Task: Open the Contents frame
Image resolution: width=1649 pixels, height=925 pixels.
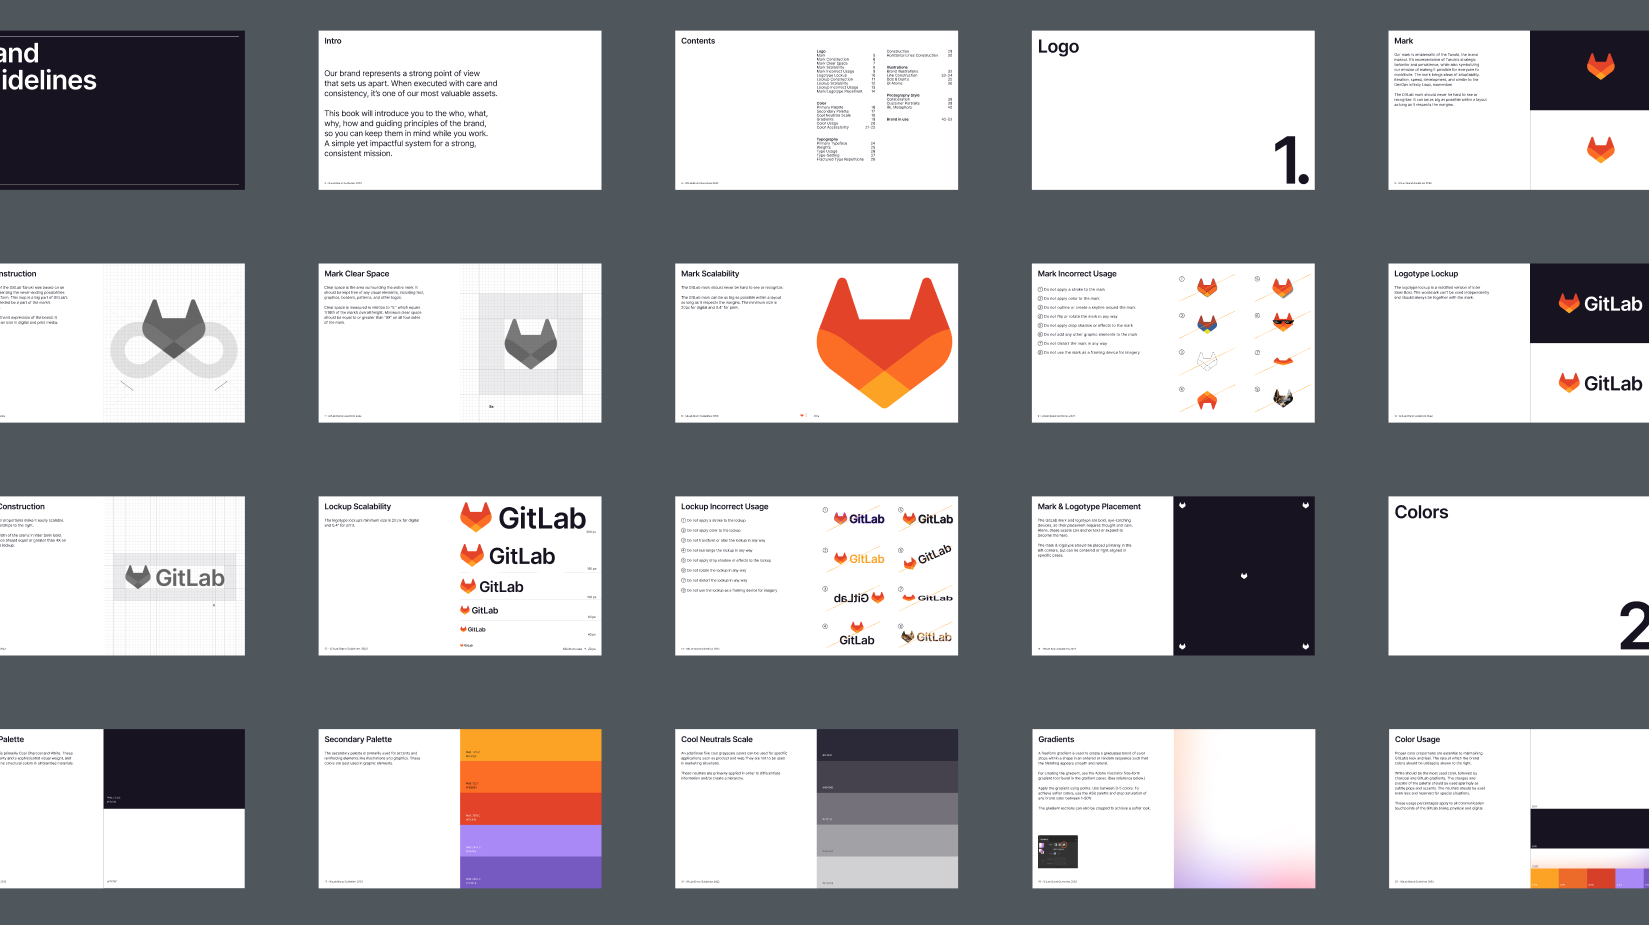Action: (817, 110)
